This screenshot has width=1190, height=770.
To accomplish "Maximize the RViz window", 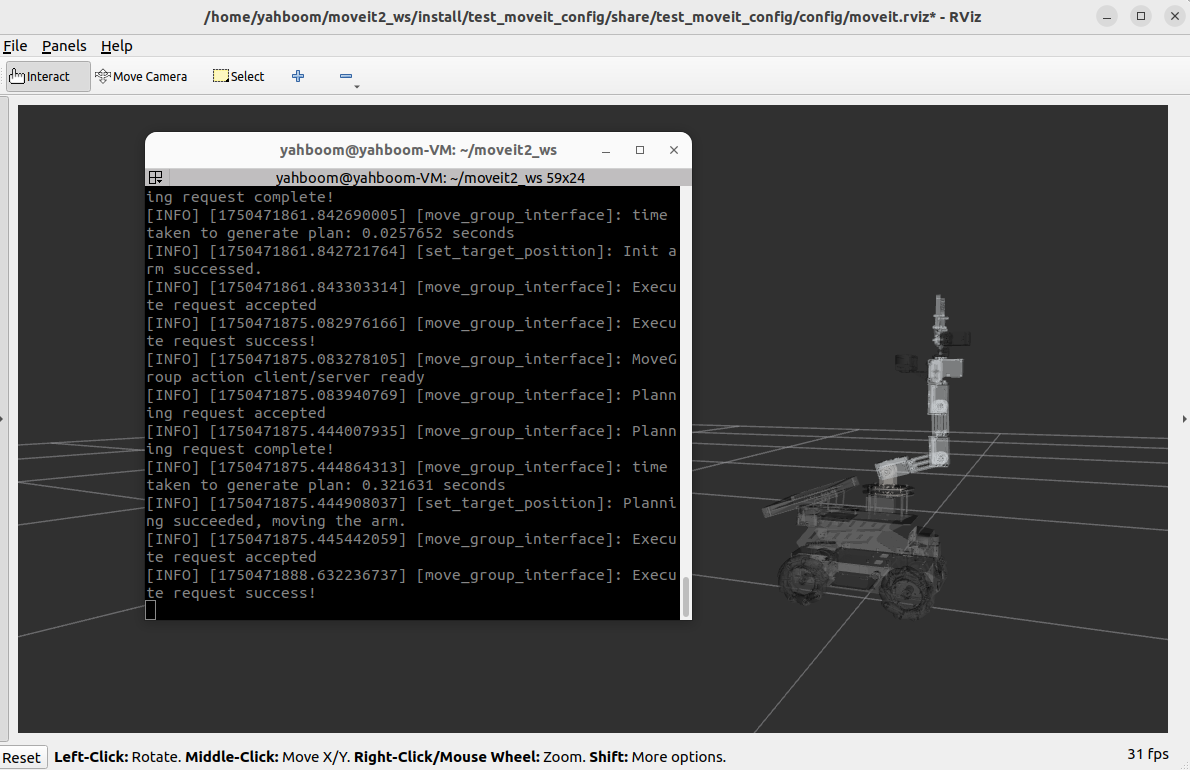I will [x=1141, y=16].
